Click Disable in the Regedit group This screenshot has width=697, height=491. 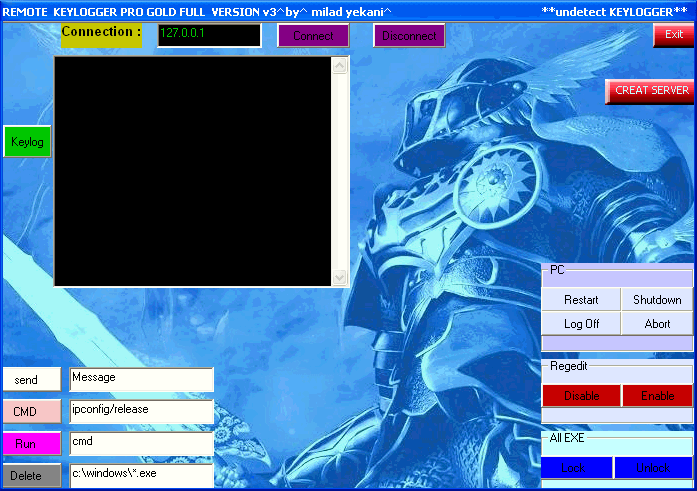pyautogui.click(x=581, y=396)
